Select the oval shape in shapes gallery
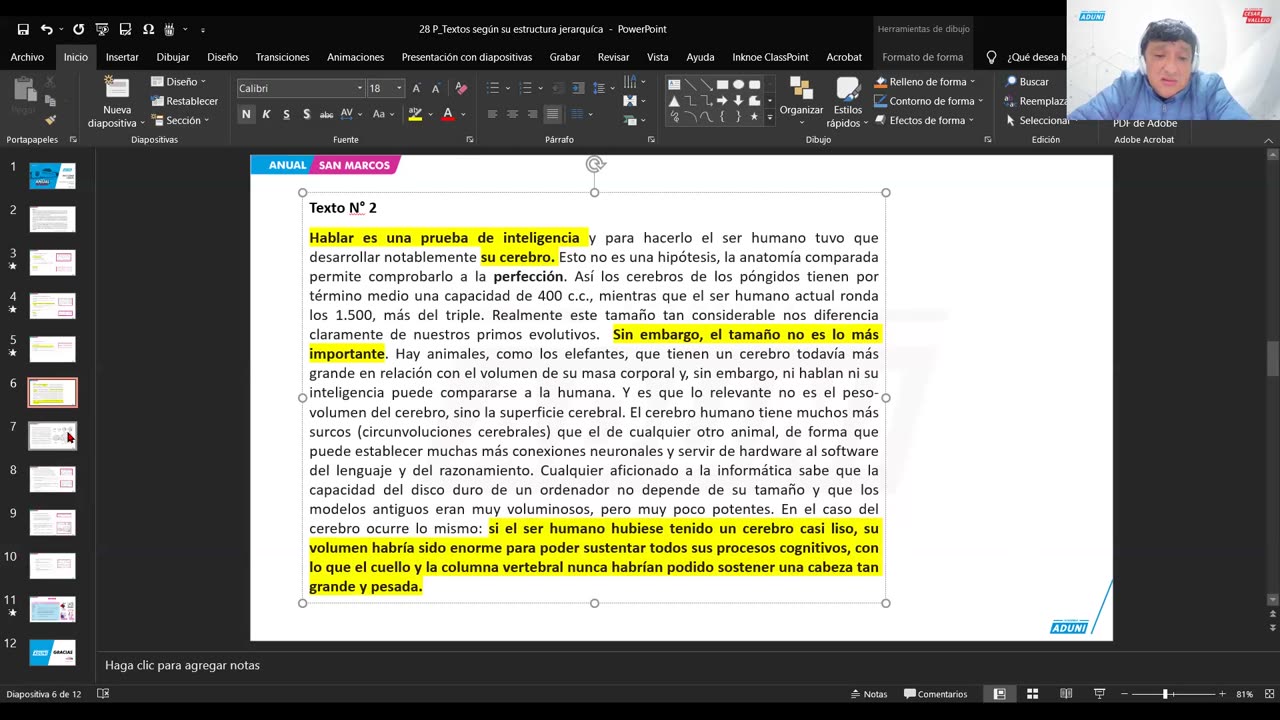This screenshot has width=1280, height=720. click(738, 85)
